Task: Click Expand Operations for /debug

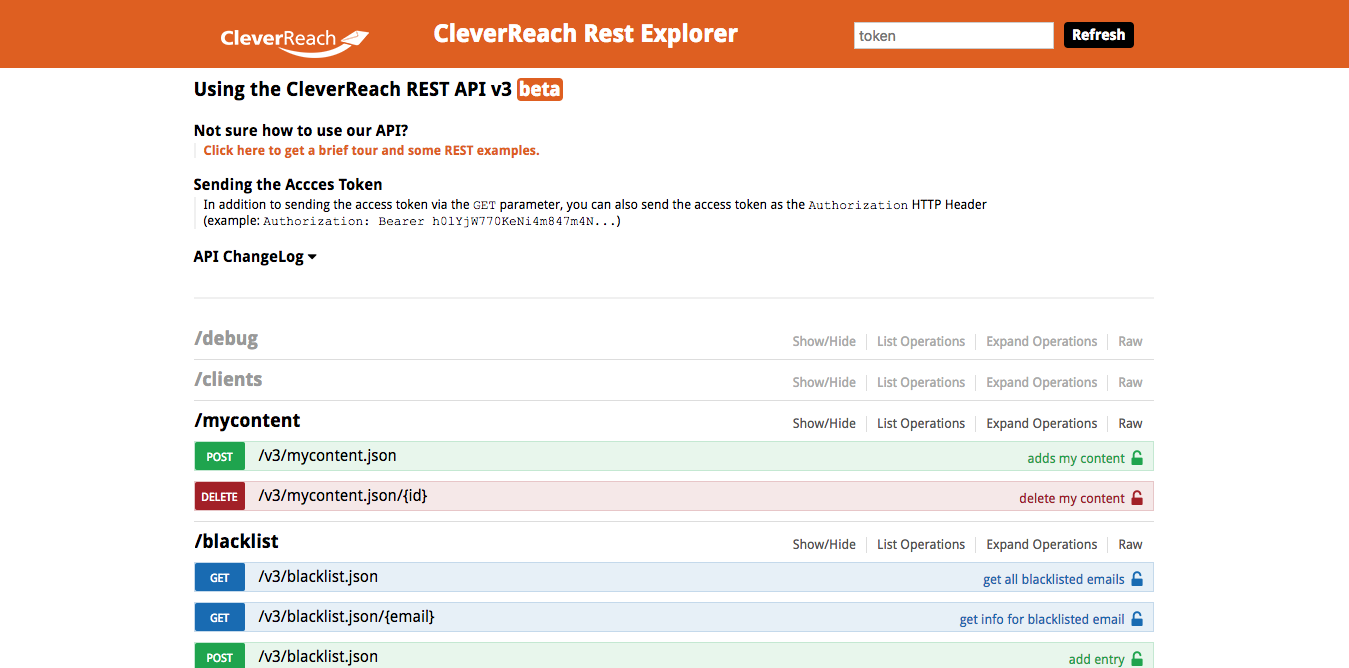Action: (x=1042, y=341)
